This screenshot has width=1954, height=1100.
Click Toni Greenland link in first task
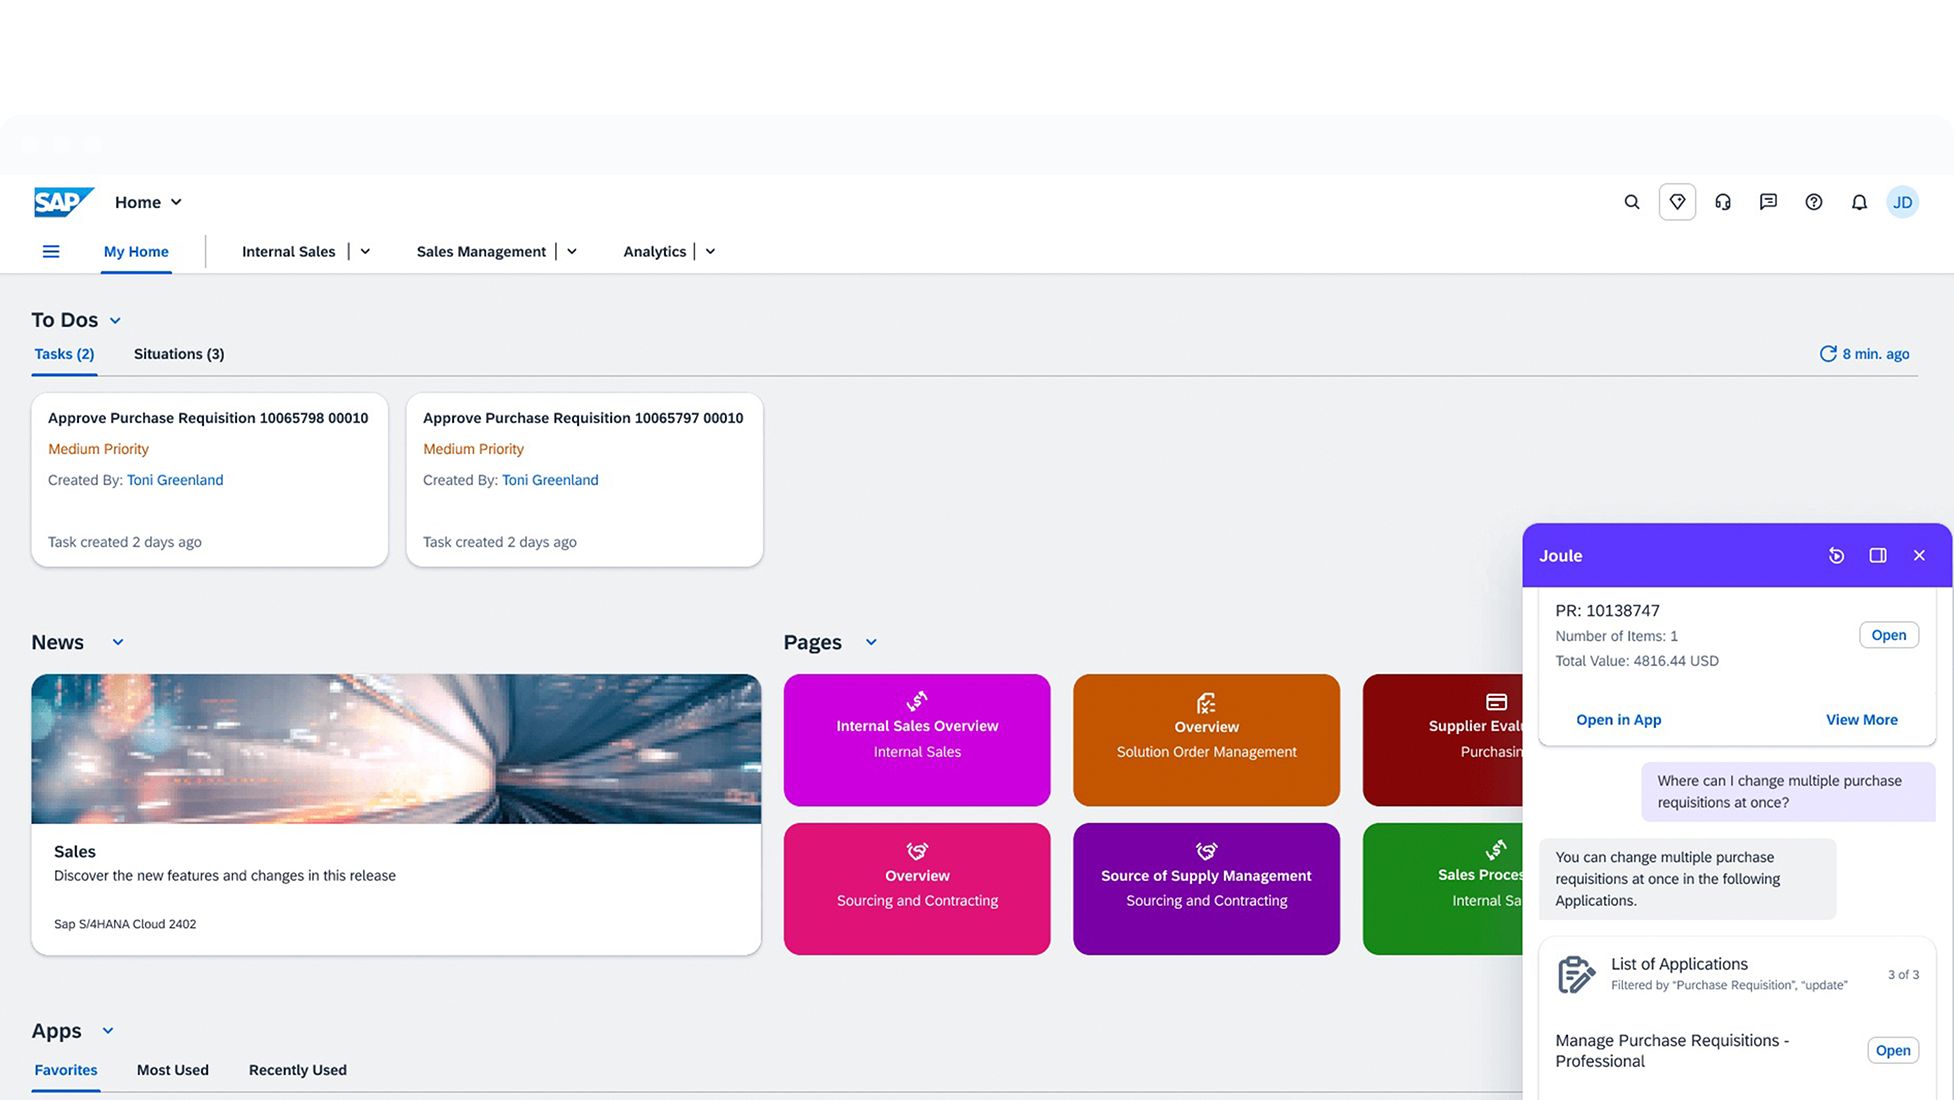[x=175, y=480]
